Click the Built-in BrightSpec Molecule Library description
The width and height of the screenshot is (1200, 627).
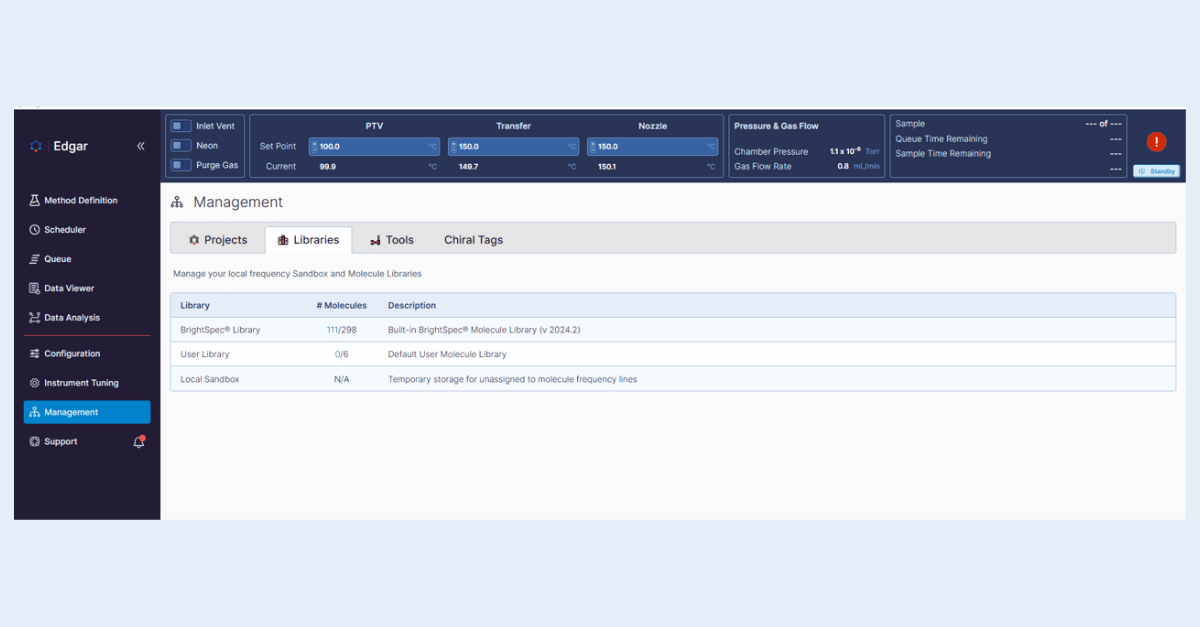point(484,330)
